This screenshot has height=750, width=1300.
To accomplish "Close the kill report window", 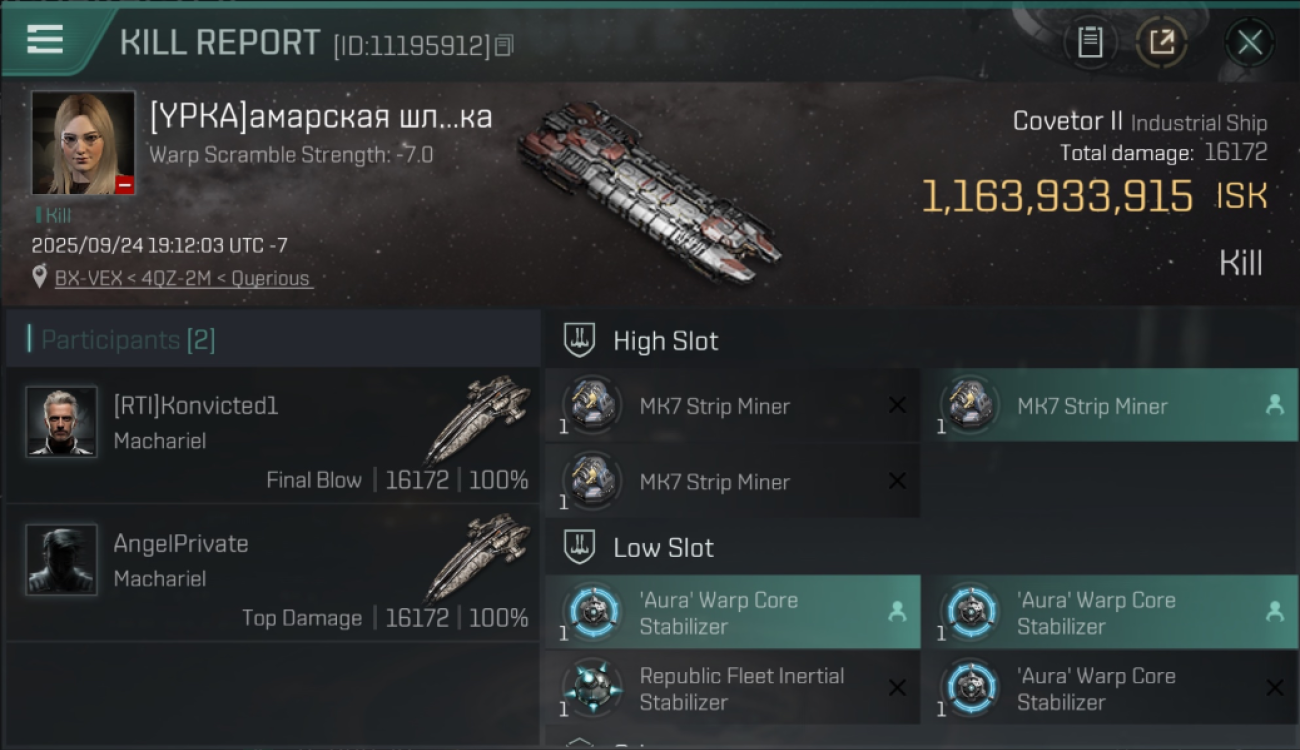I will coord(1249,42).
